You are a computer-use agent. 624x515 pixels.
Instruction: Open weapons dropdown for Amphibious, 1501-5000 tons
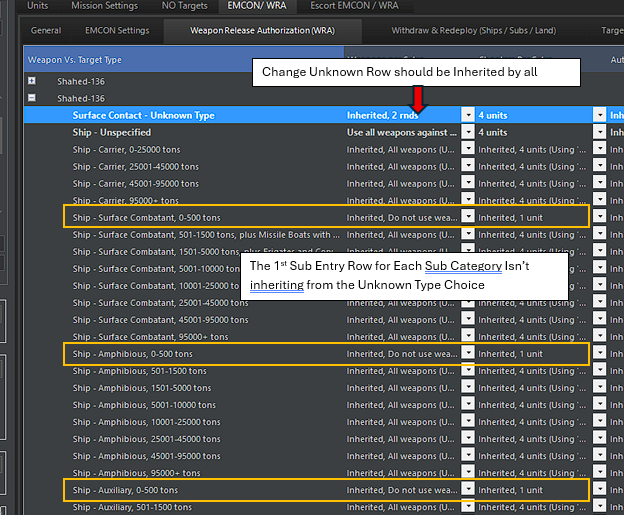pos(468,387)
